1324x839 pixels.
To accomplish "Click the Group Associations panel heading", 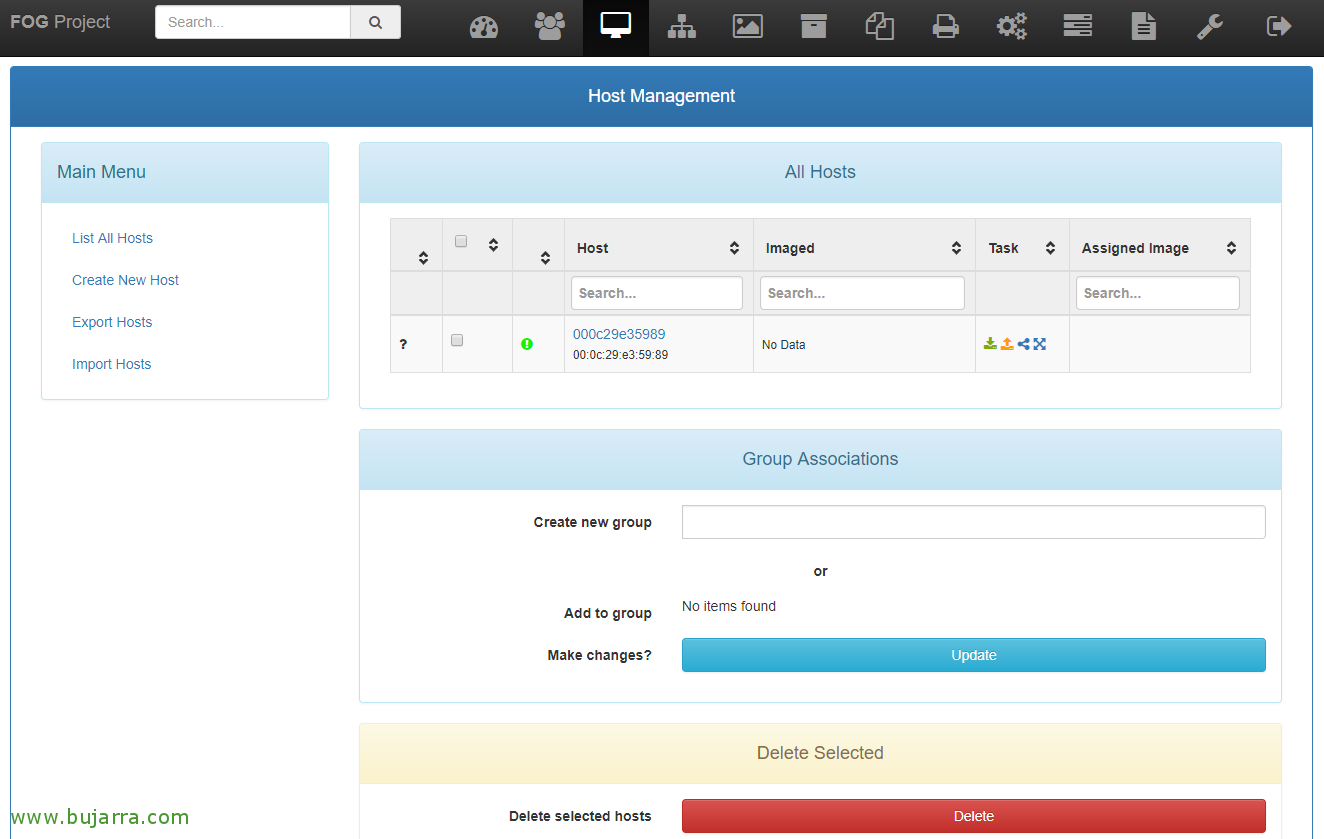I will point(820,459).
